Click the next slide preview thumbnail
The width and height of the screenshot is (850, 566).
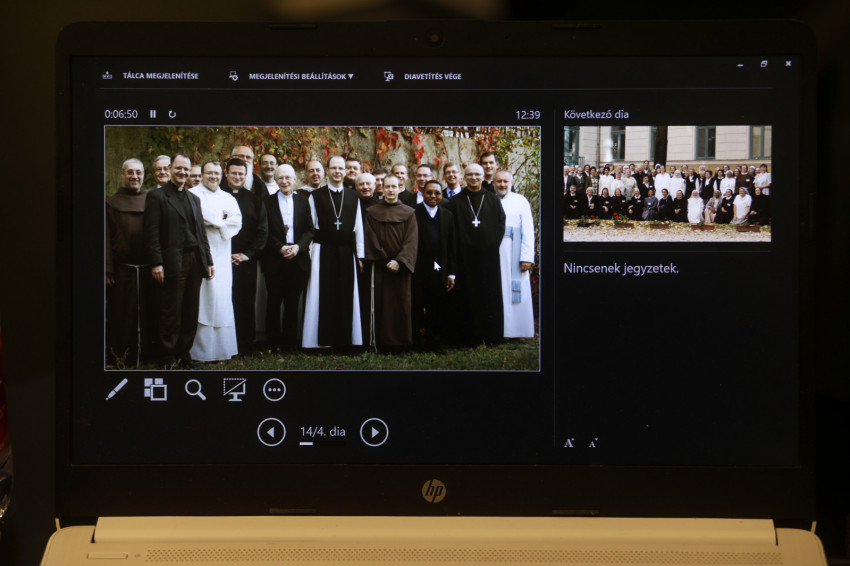pos(666,183)
